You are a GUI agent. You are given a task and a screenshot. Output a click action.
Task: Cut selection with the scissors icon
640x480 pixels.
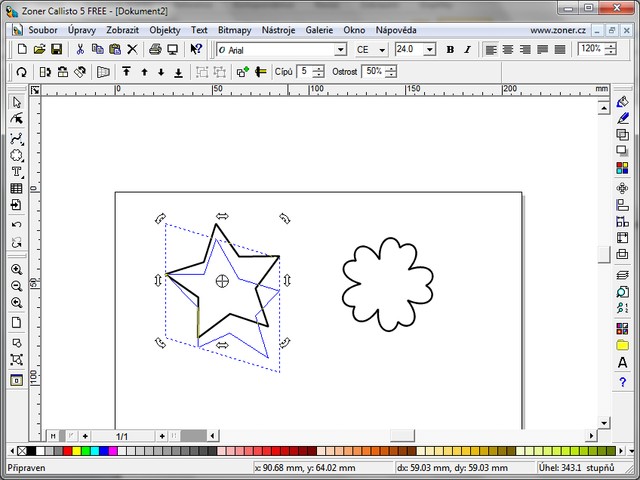tap(80, 49)
